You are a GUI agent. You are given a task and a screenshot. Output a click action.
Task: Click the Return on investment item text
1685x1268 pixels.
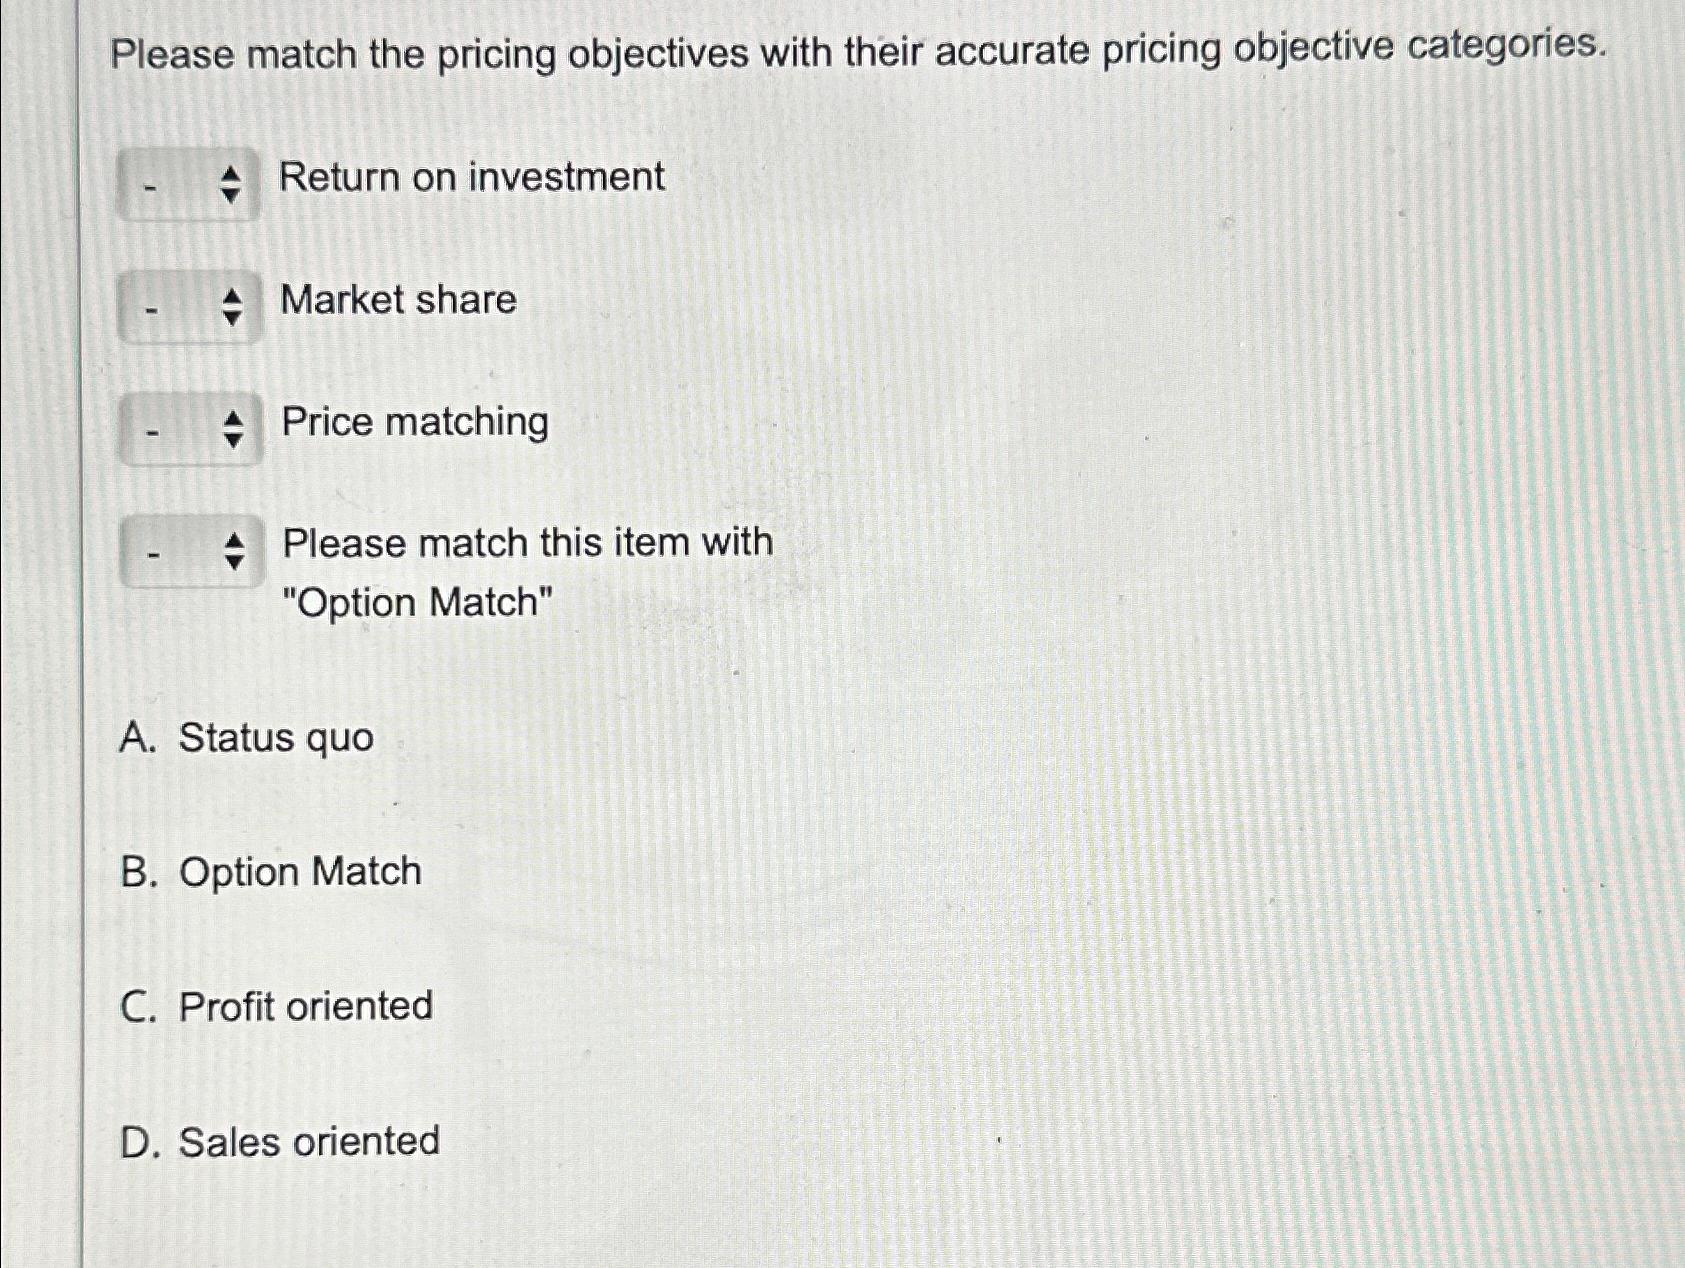[470, 178]
